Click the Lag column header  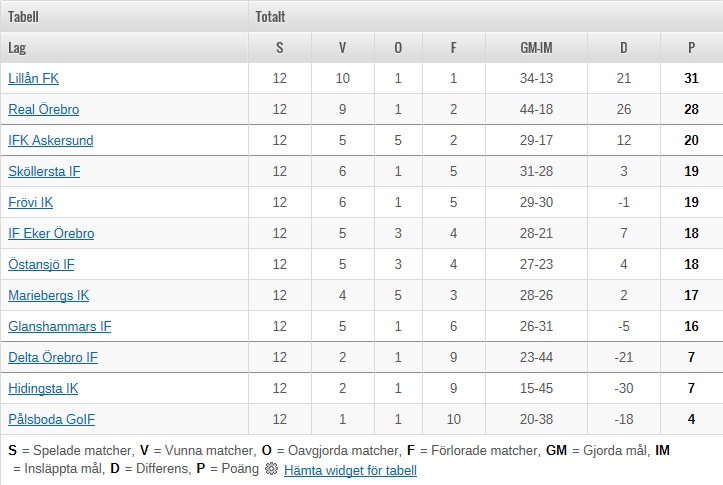(x=17, y=47)
